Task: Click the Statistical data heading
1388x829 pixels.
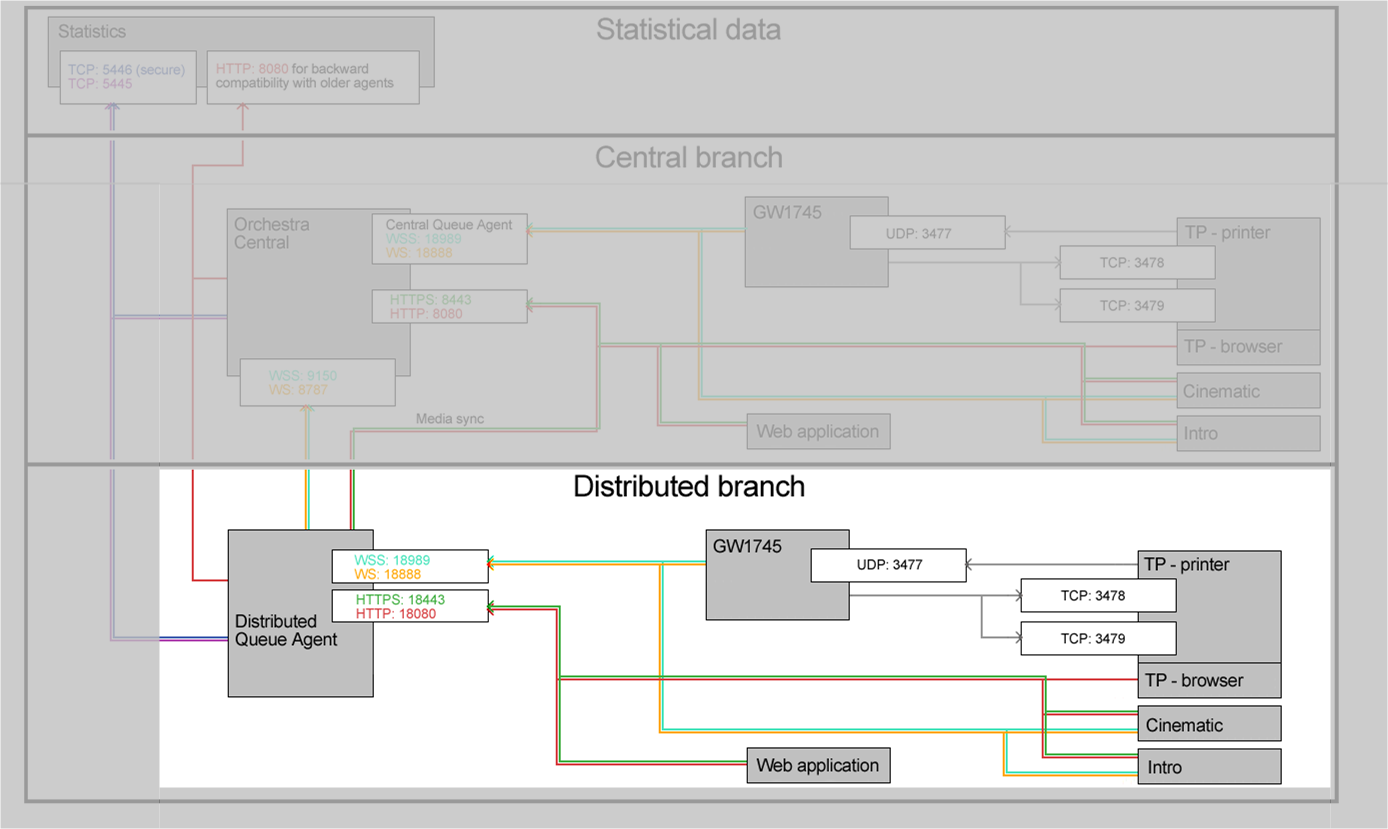Action: 688,30
